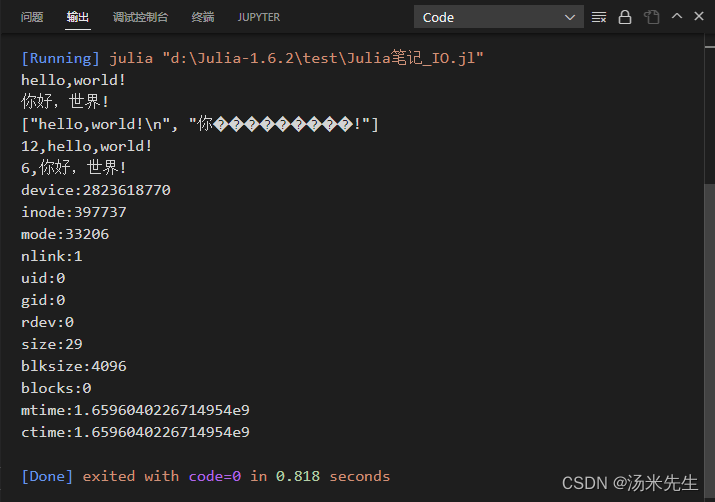Select the 输出 tab
The image size is (715, 502).
(x=78, y=17)
